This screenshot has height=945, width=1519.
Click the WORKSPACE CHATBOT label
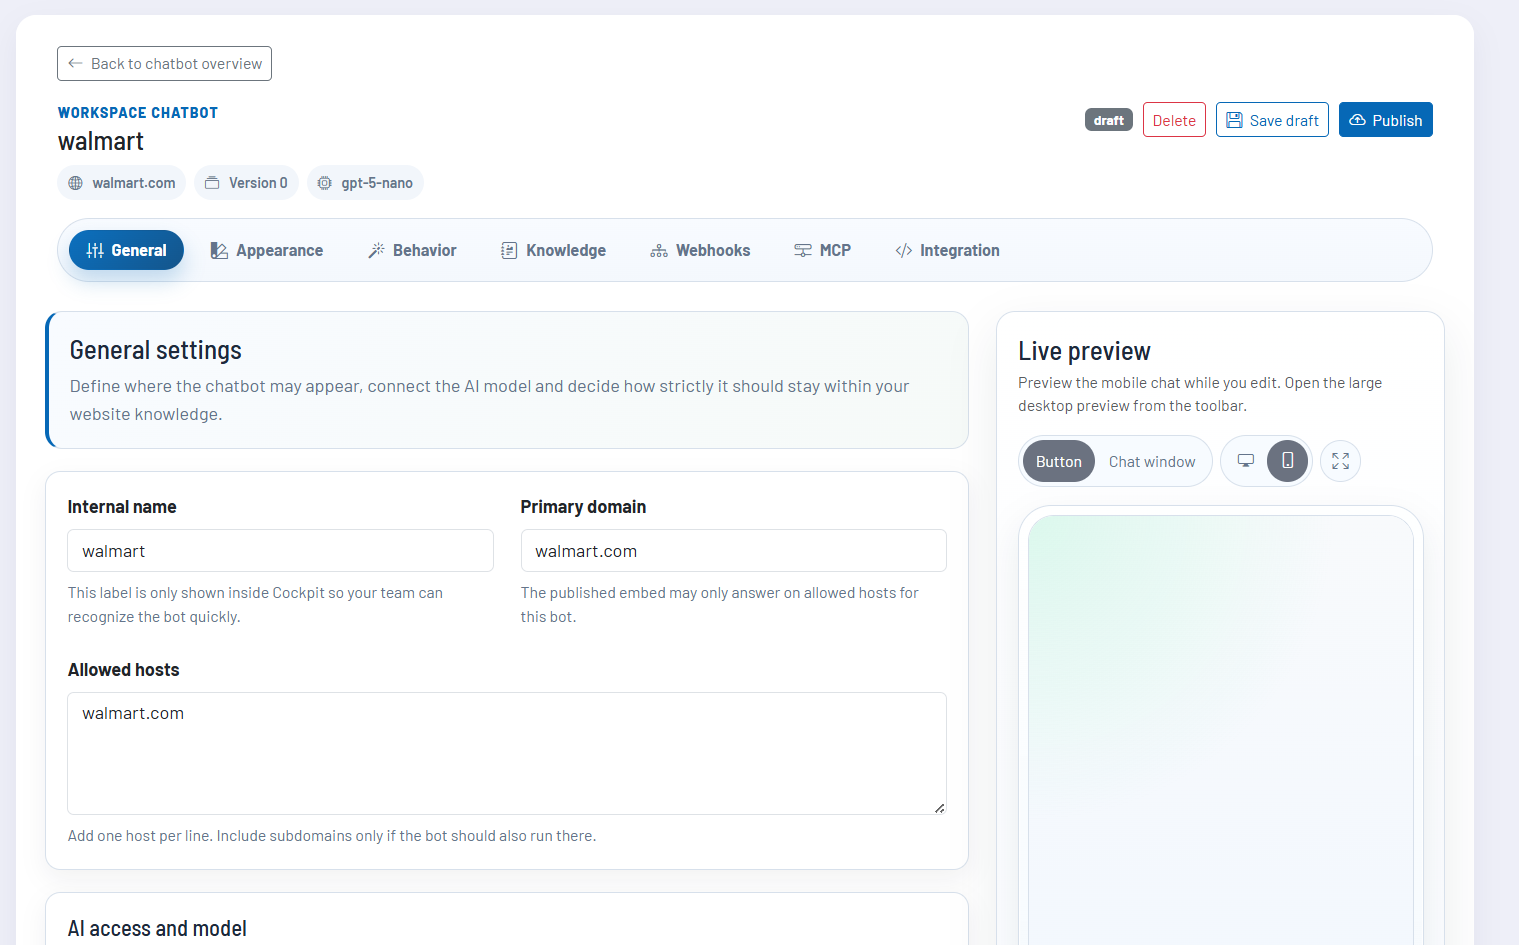pyautogui.click(x=138, y=113)
